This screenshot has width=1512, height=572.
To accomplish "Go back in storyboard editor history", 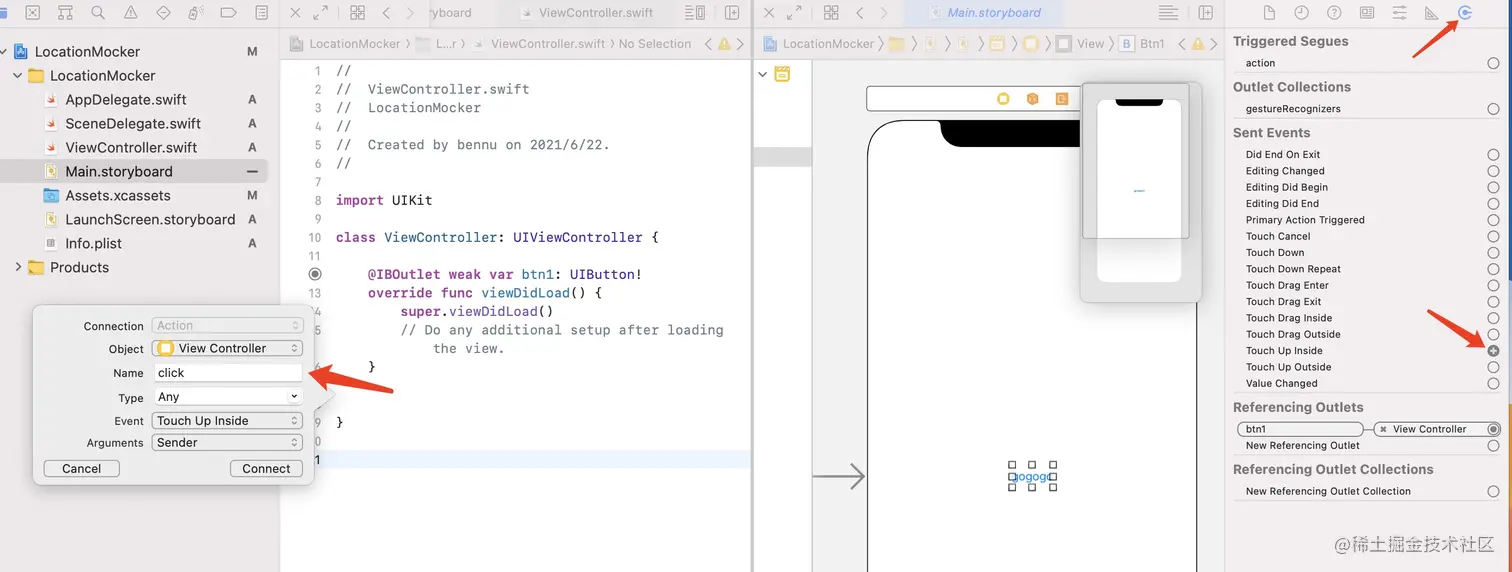I will point(859,13).
